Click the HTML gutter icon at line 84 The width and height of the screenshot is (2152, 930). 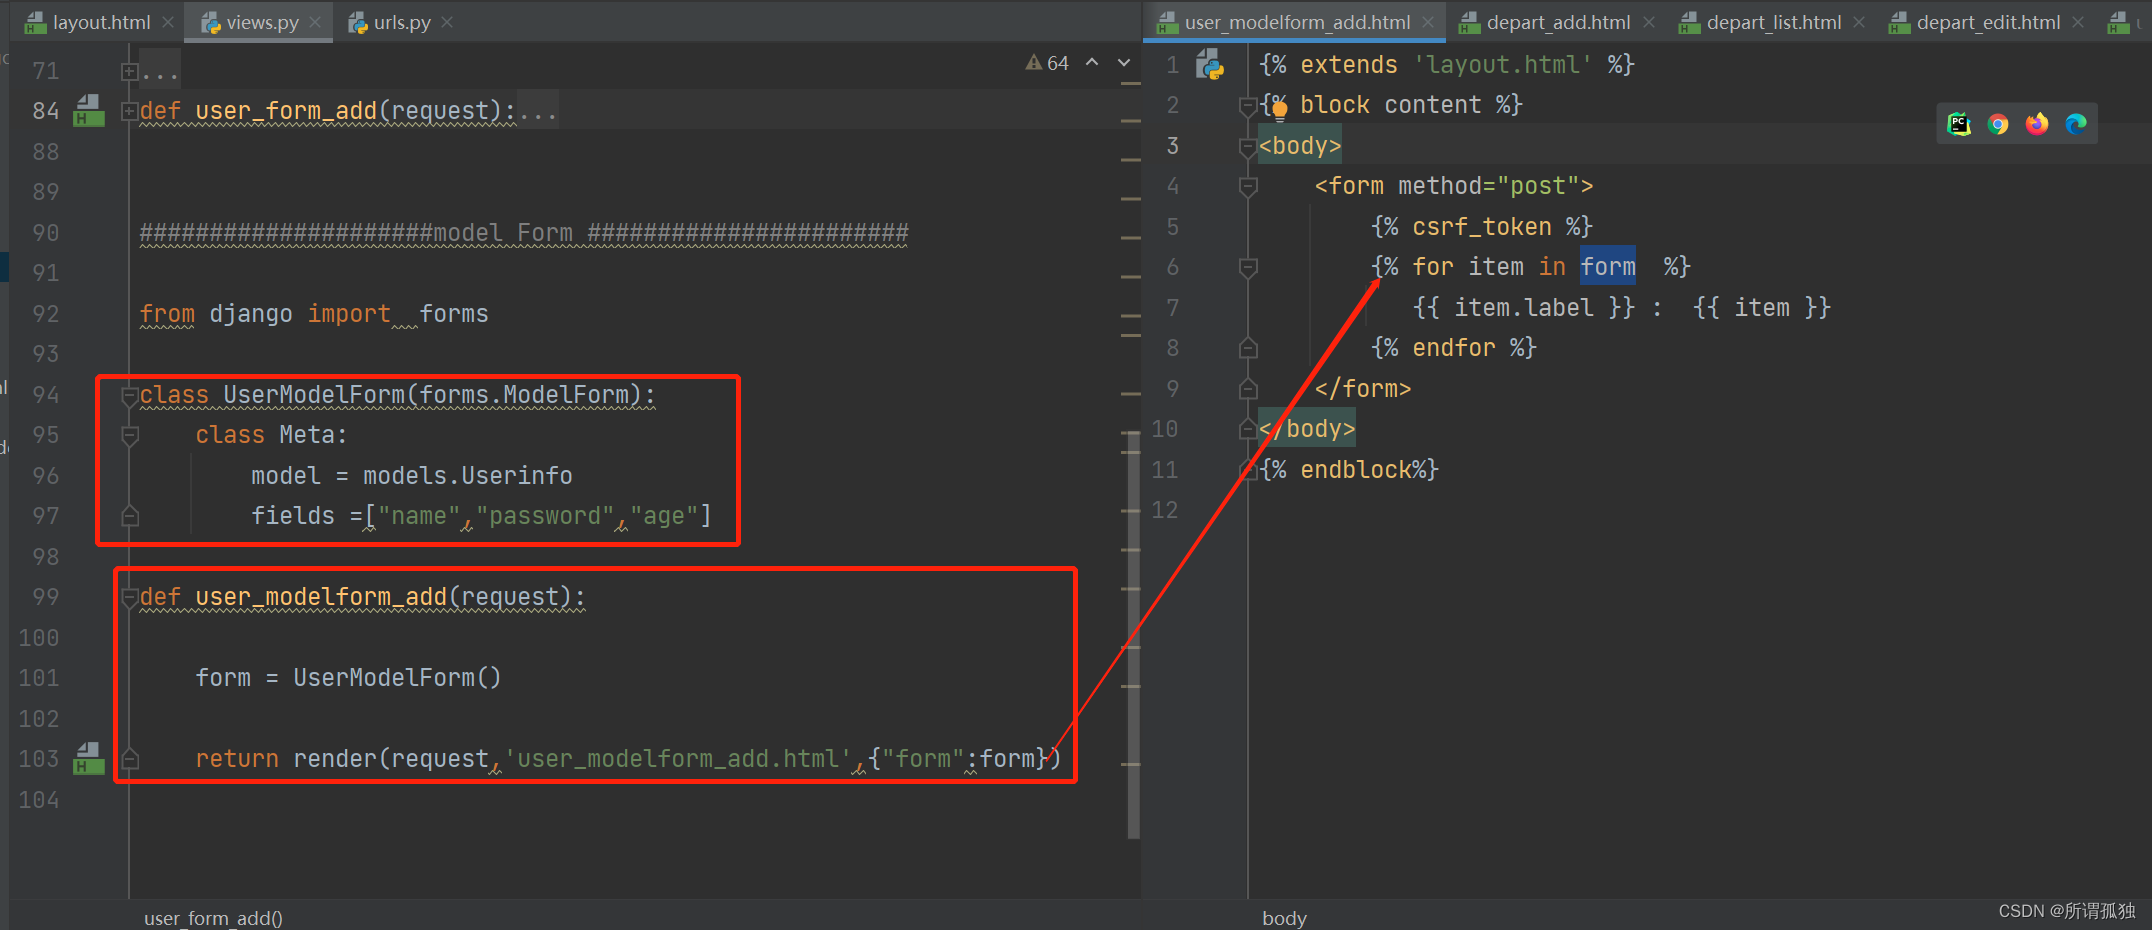coord(89,110)
